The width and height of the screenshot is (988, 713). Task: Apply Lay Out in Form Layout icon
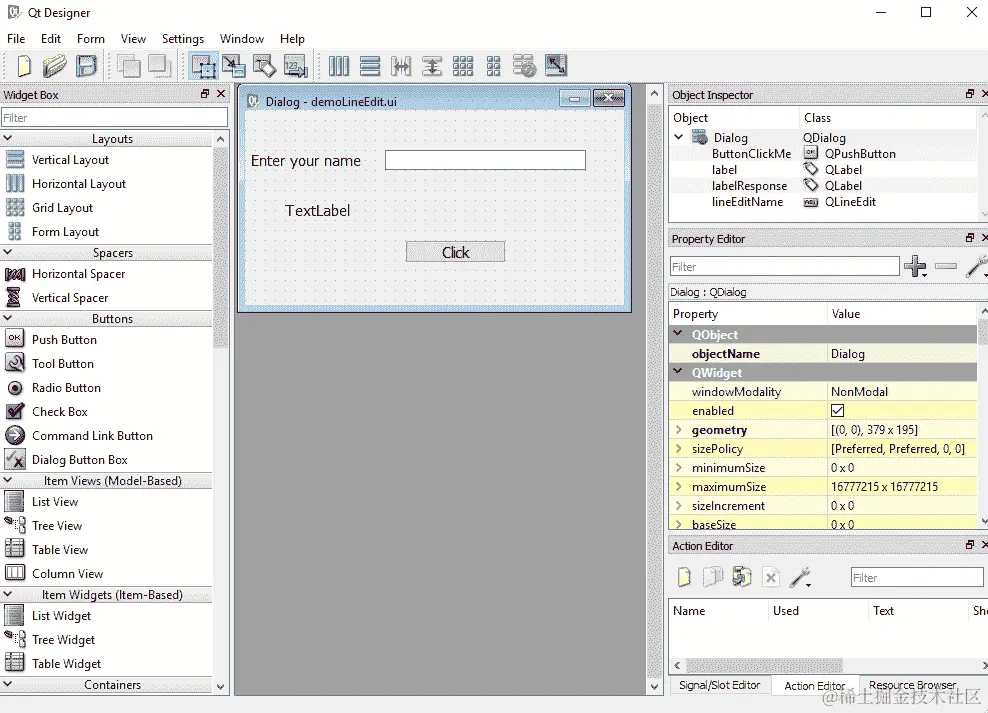point(493,66)
